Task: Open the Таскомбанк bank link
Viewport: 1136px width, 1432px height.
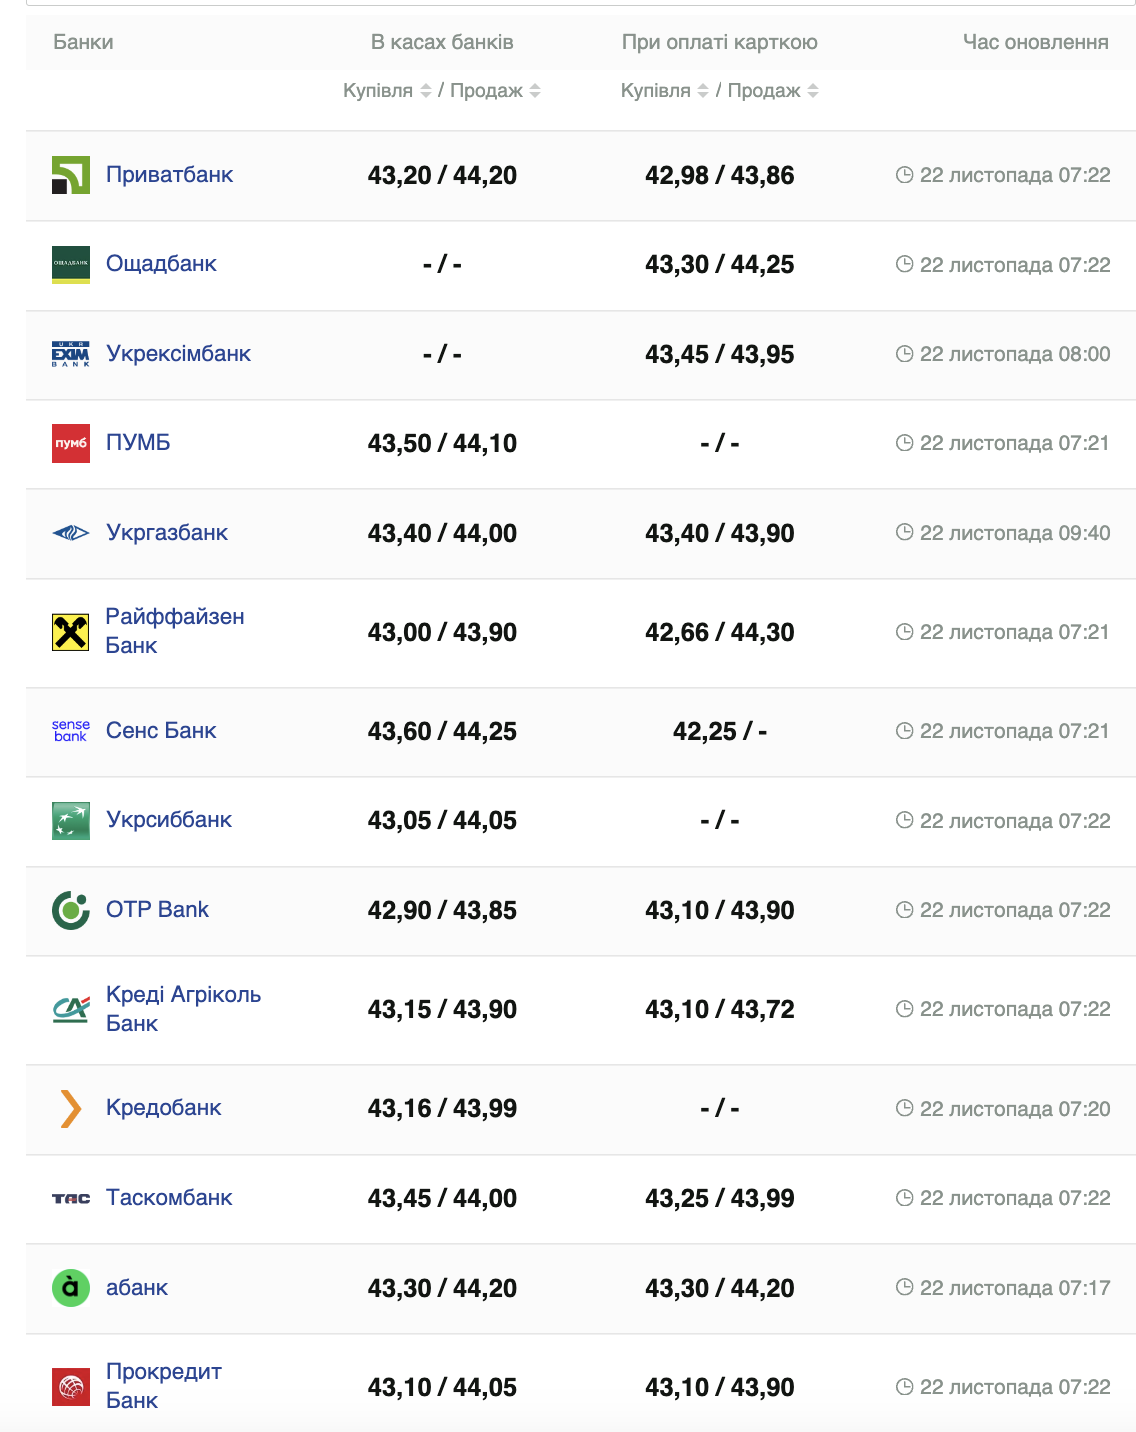Action: 169,1198
